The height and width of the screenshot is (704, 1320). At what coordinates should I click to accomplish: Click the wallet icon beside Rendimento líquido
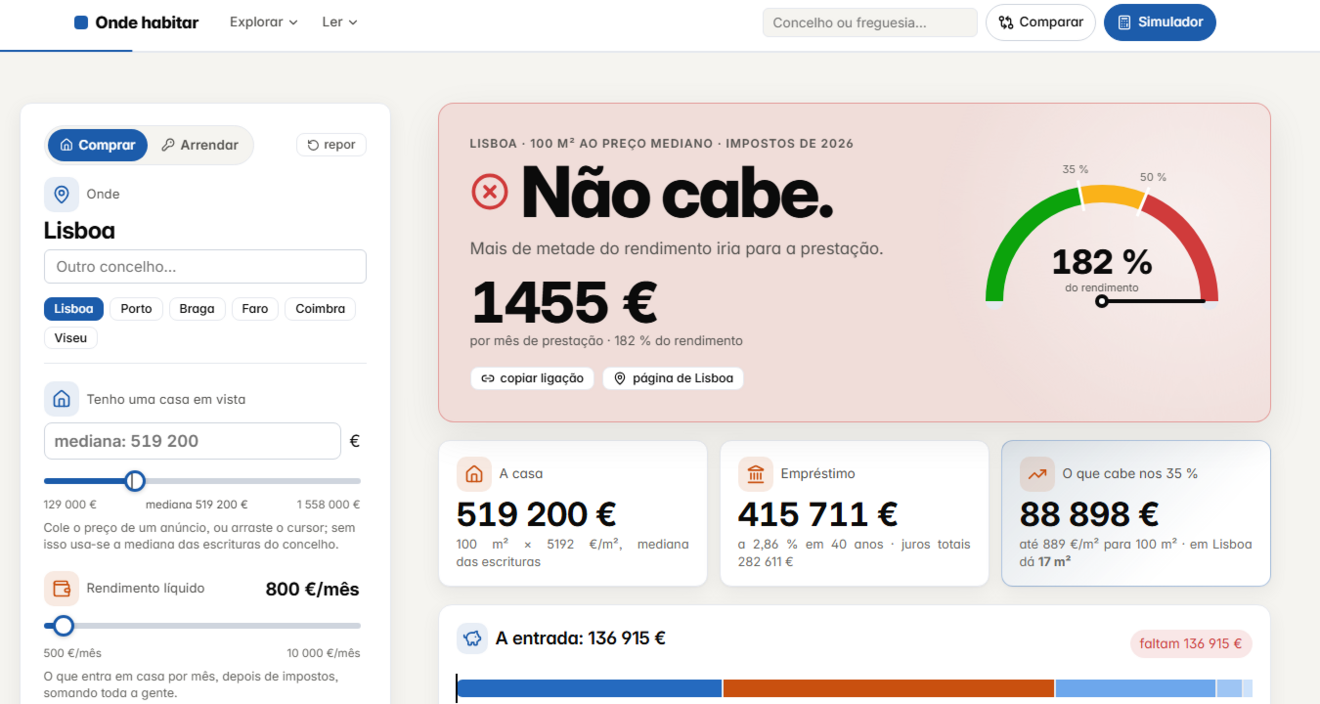61,588
